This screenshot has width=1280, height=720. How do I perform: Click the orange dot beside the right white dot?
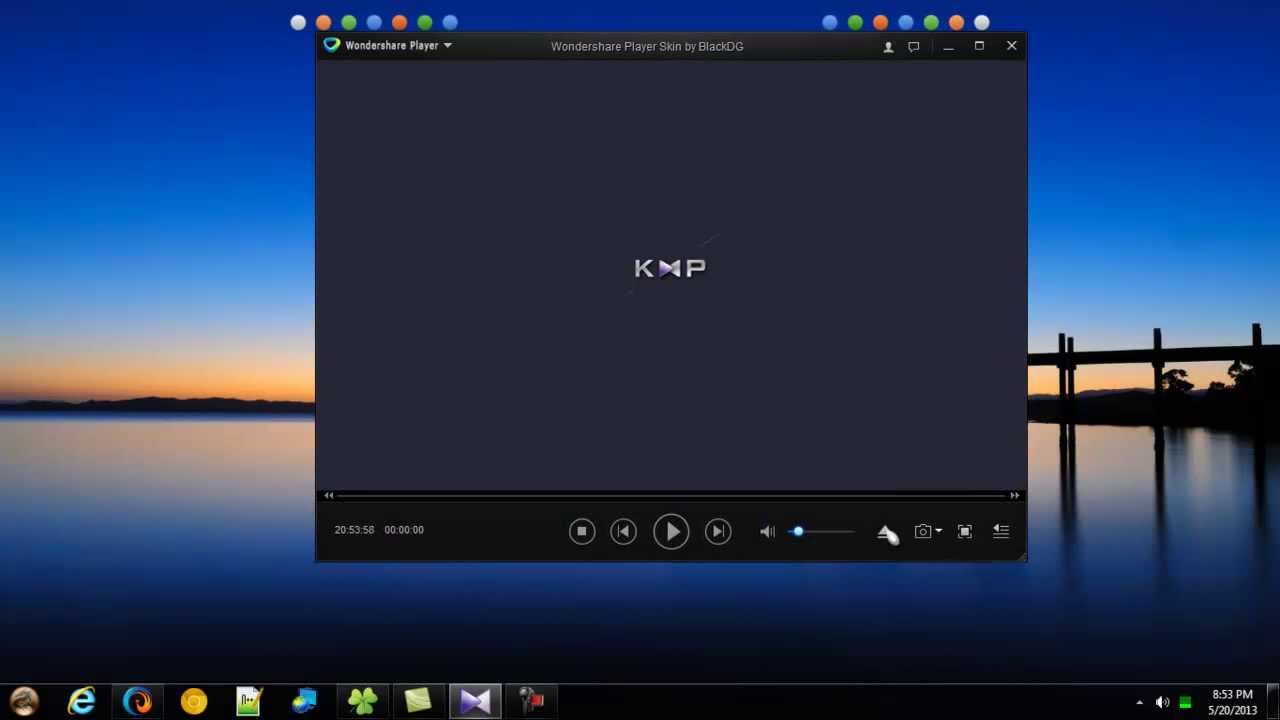click(957, 22)
